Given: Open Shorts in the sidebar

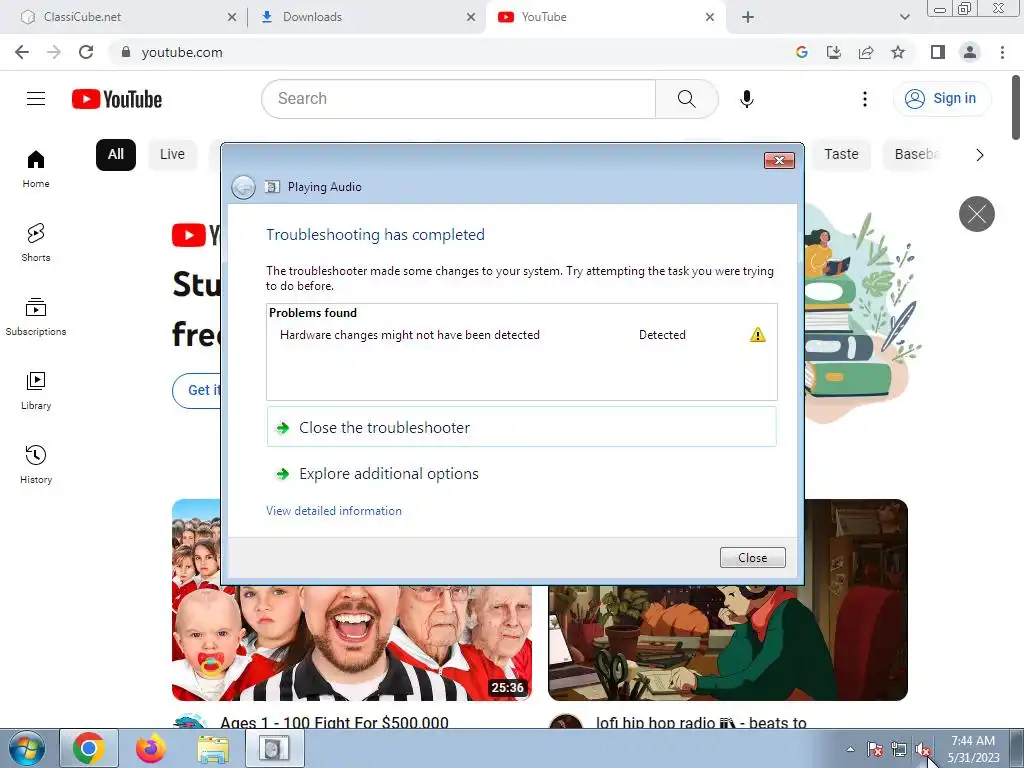Looking at the screenshot, I should tap(36, 242).
